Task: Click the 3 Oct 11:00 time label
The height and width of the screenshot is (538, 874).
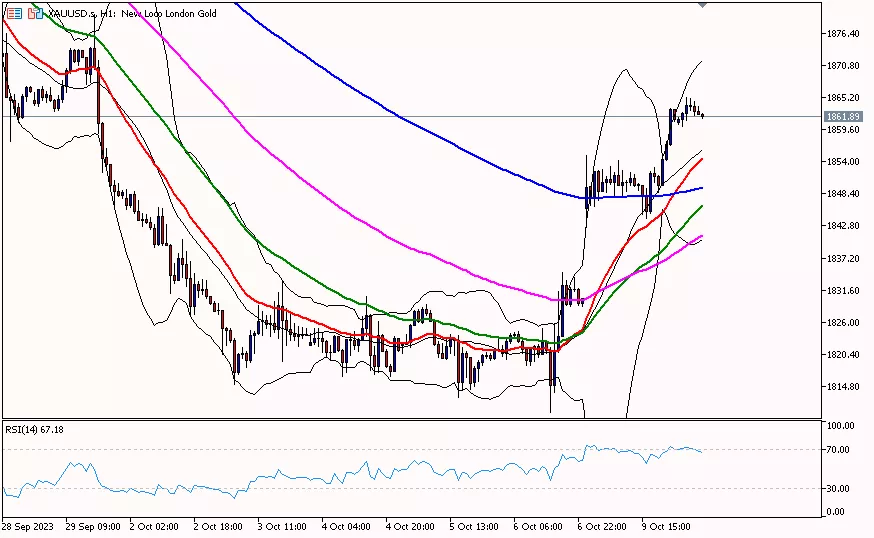Action: coord(282,526)
